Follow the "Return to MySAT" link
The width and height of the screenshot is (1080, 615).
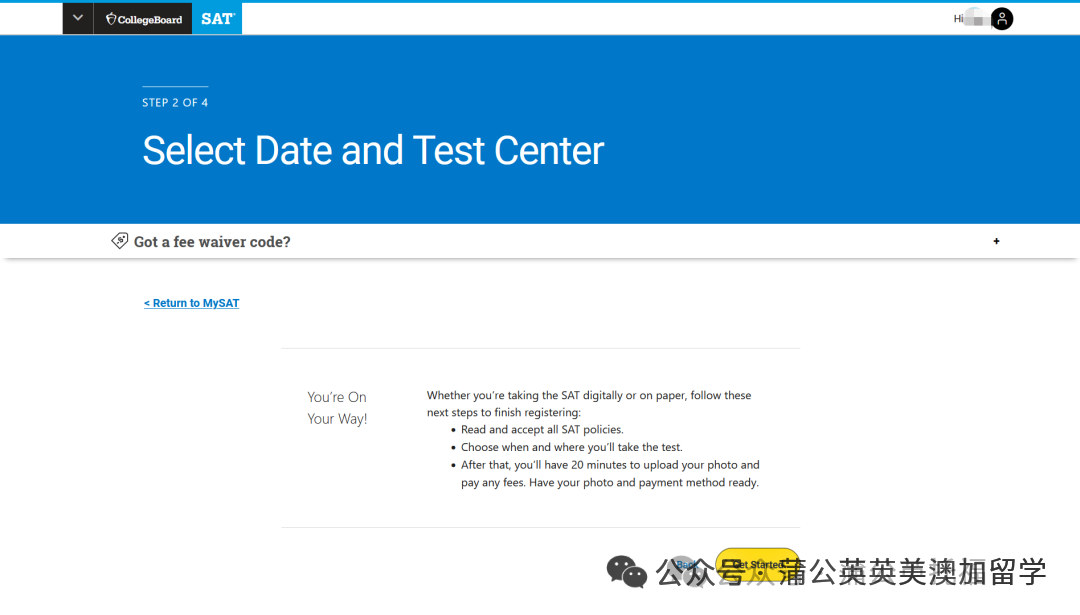[191, 303]
